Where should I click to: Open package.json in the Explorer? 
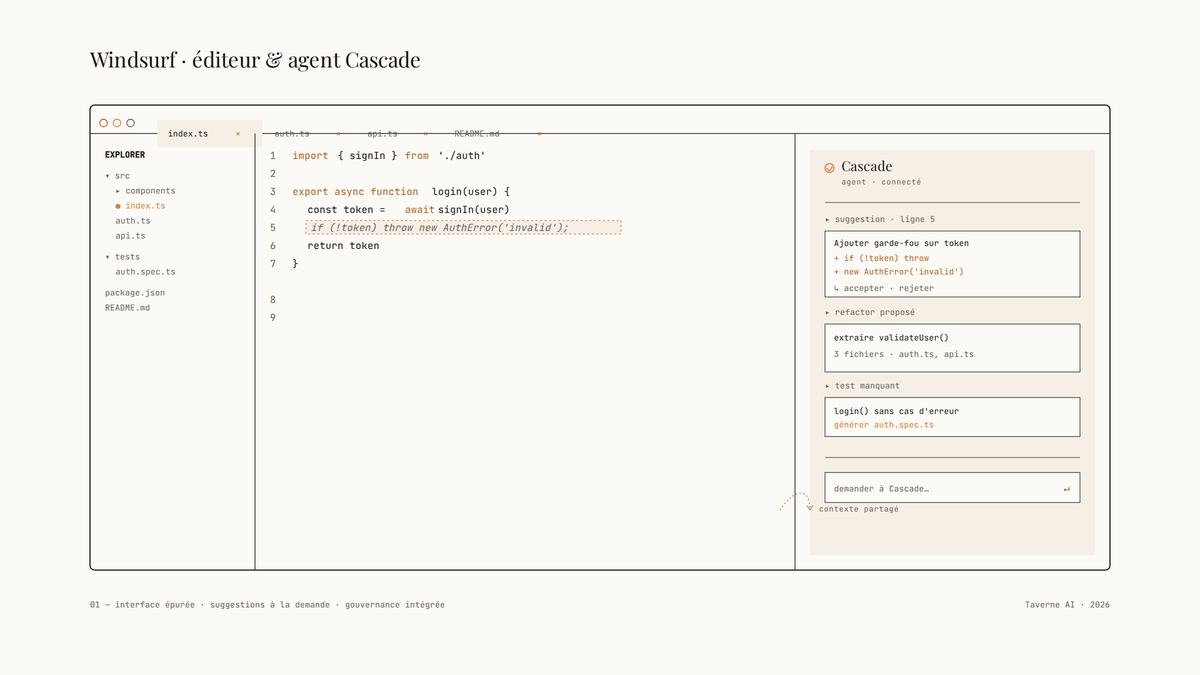135,293
